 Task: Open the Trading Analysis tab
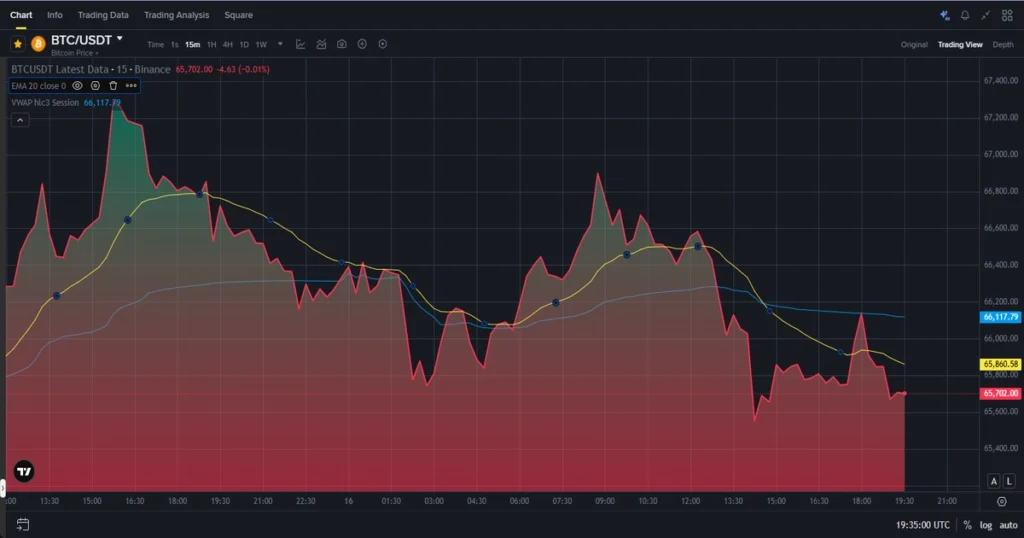tap(176, 15)
